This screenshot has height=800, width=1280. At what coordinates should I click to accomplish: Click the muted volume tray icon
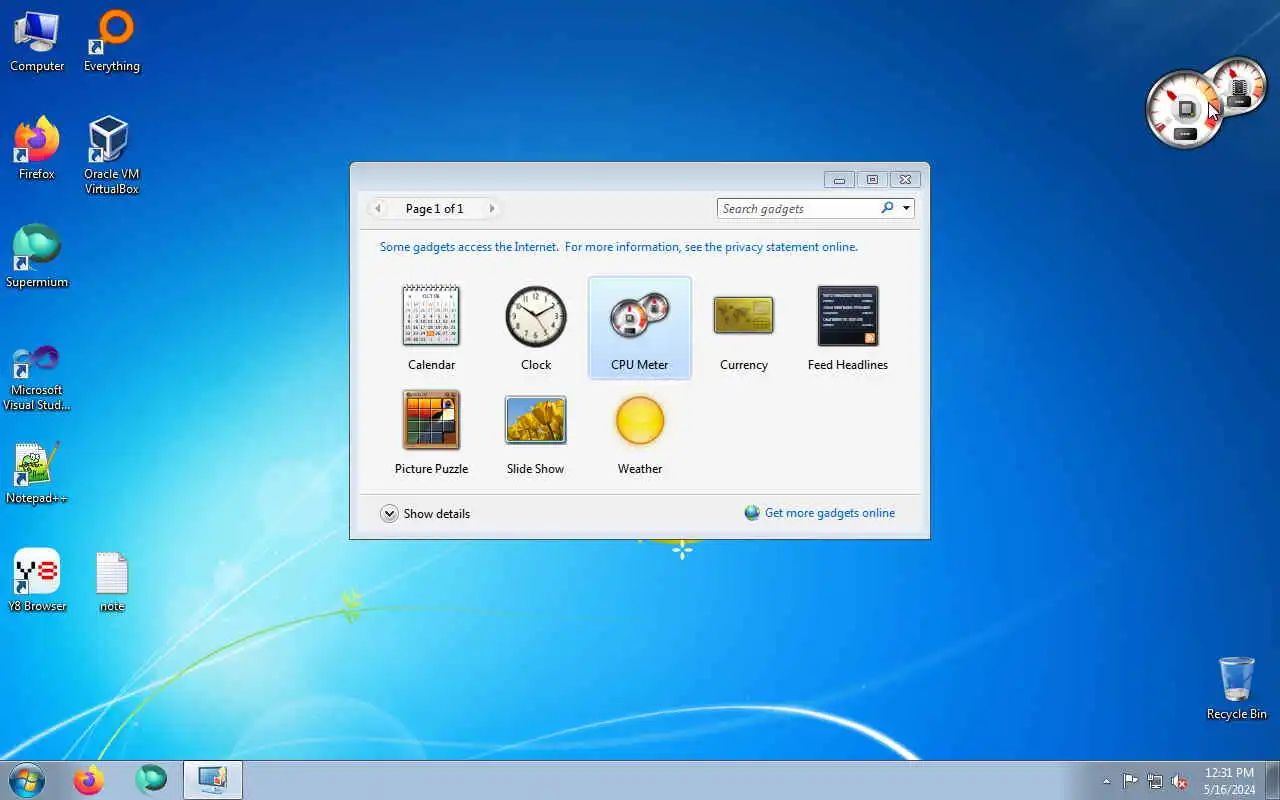pos(1180,781)
